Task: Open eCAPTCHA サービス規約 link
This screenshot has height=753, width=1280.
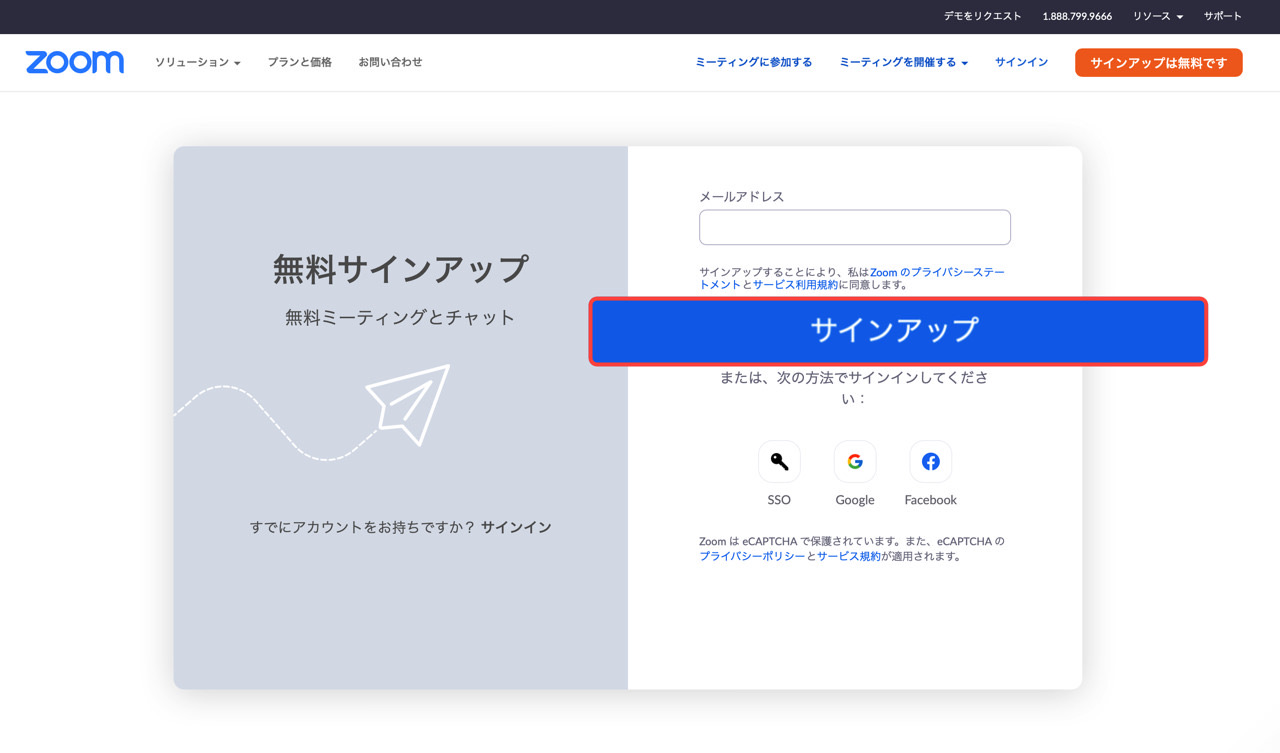Action: pos(849,556)
